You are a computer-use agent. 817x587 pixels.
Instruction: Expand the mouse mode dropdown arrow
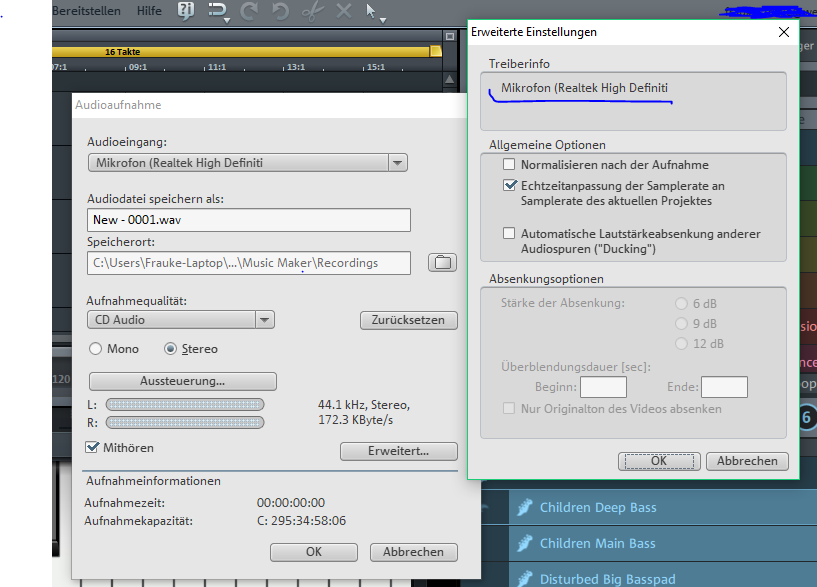[383, 21]
